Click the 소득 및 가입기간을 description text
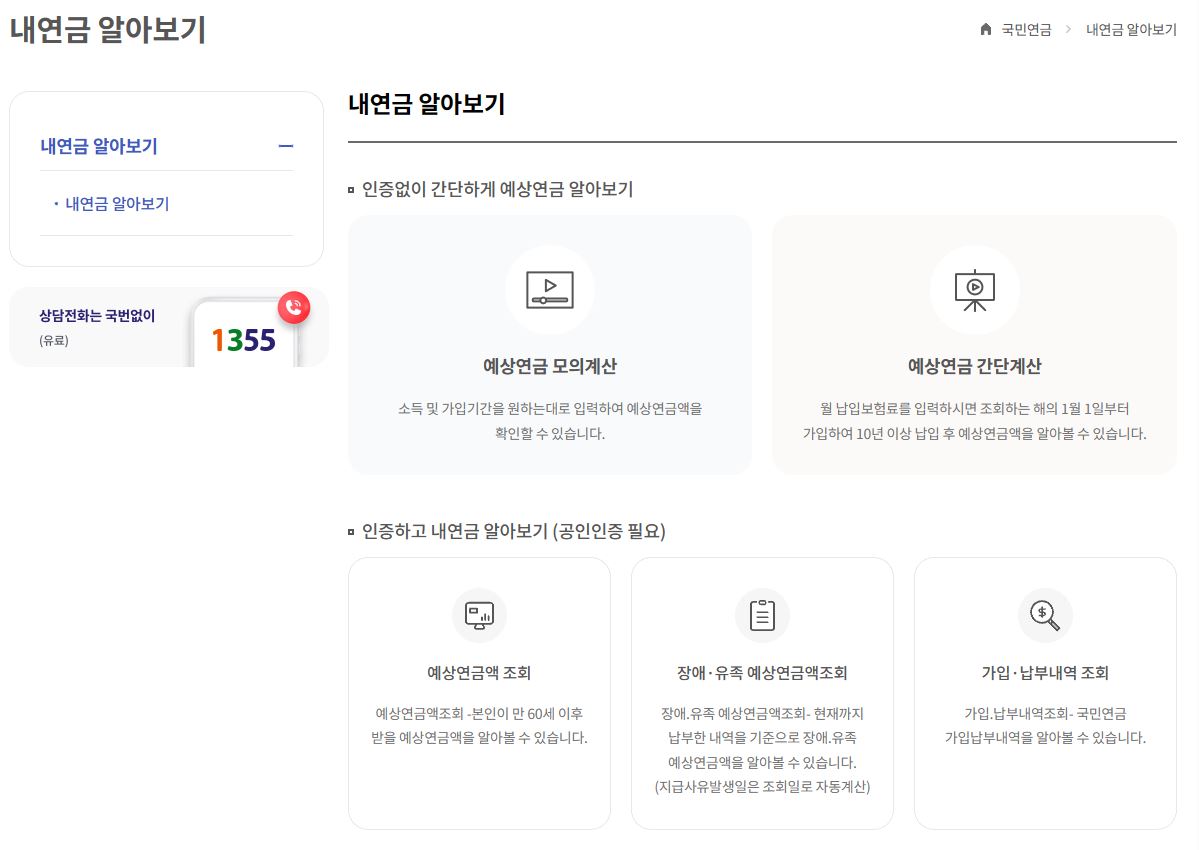 click(550, 421)
